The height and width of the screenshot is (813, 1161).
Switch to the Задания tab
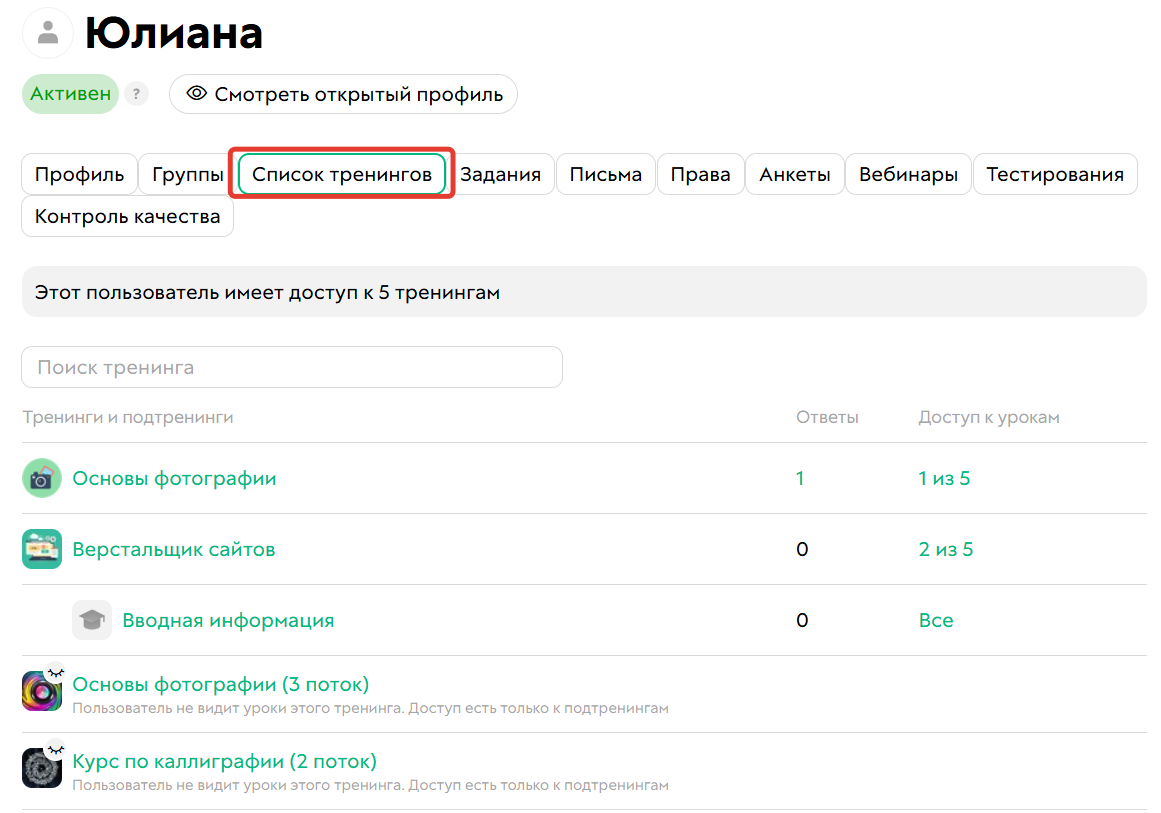pyautogui.click(x=504, y=173)
